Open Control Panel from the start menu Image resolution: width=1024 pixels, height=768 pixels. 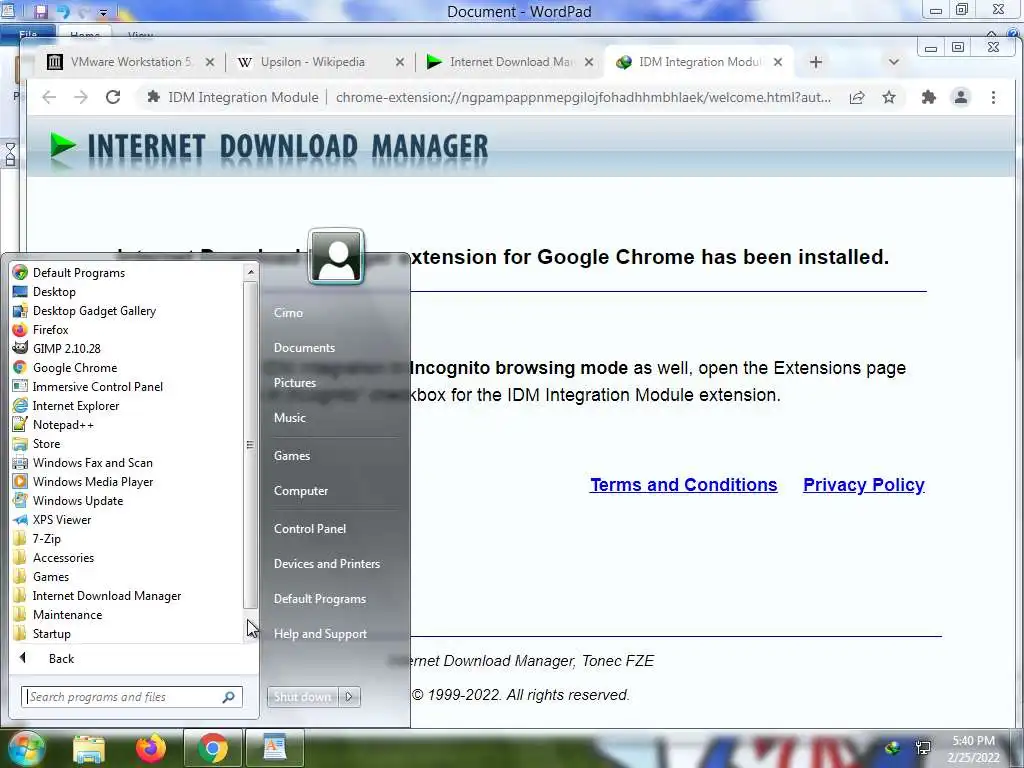point(310,529)
